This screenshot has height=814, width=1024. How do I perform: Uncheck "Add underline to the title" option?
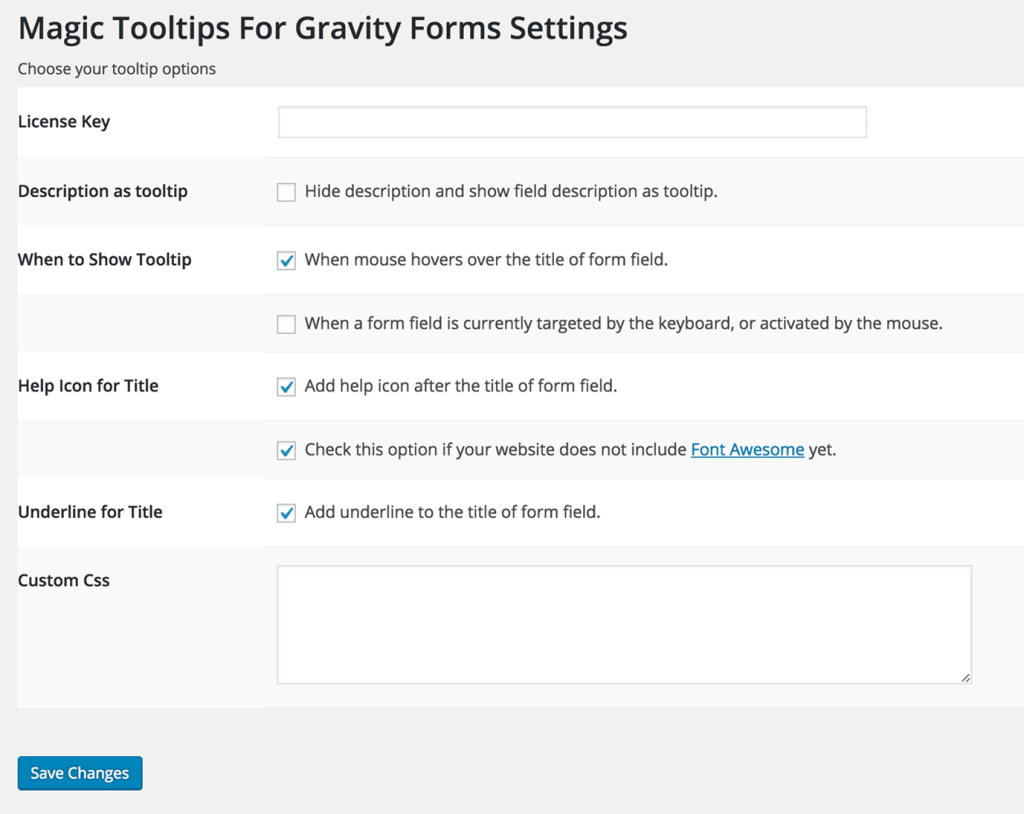click(286, 512)
